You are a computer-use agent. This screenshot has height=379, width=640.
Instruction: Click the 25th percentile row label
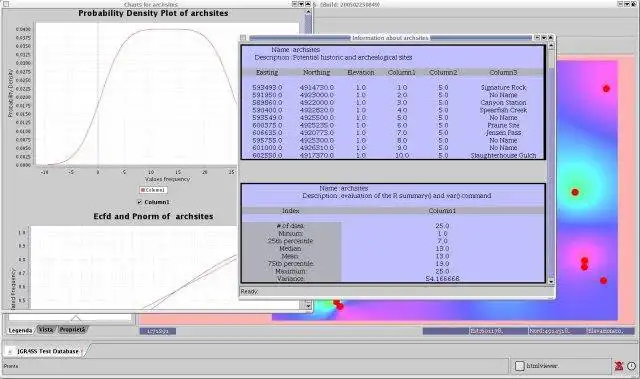290,241
